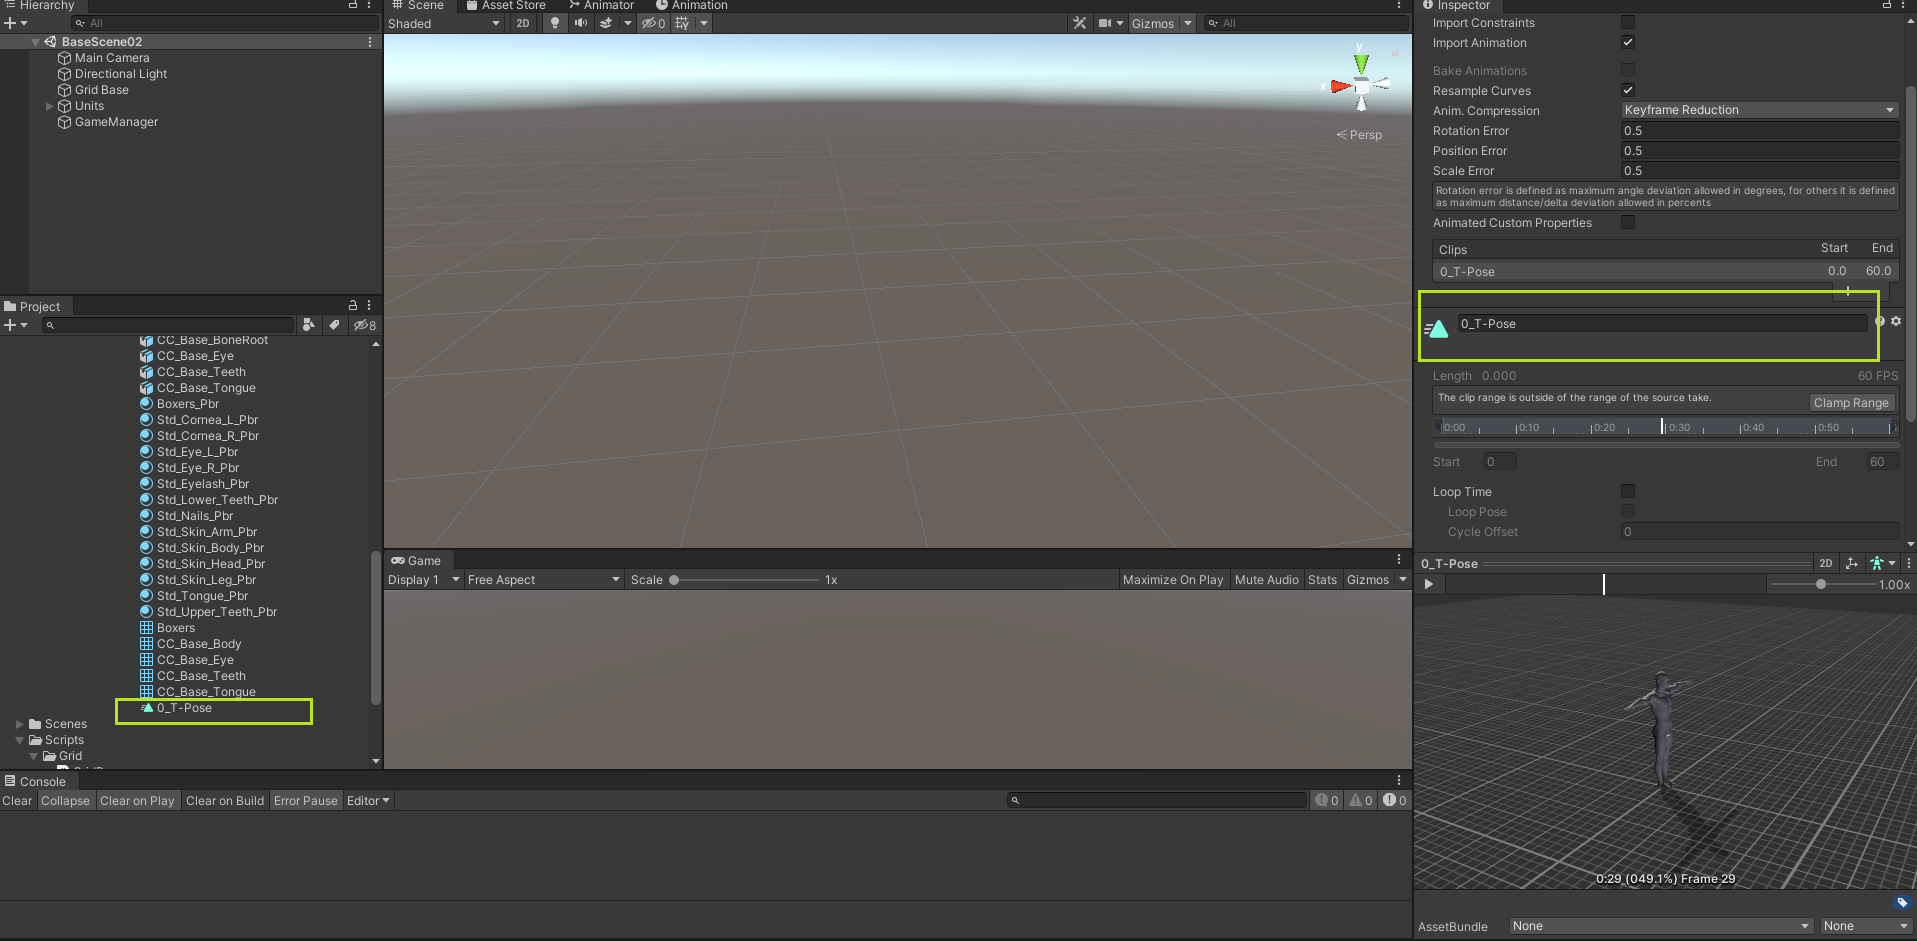This screenshot has width=1917, height=941.
Task: Toggle Collapse in Console
Action: pos(65,801)
